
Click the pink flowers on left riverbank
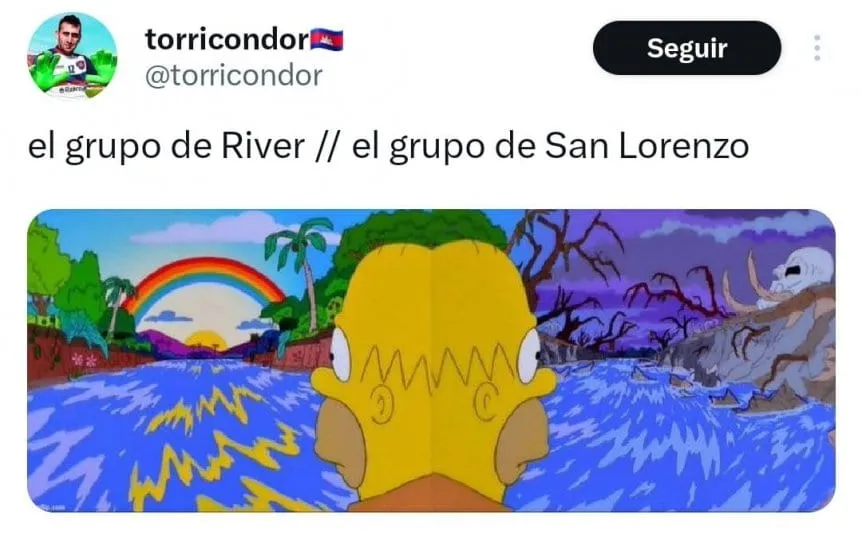click(85, 360)
